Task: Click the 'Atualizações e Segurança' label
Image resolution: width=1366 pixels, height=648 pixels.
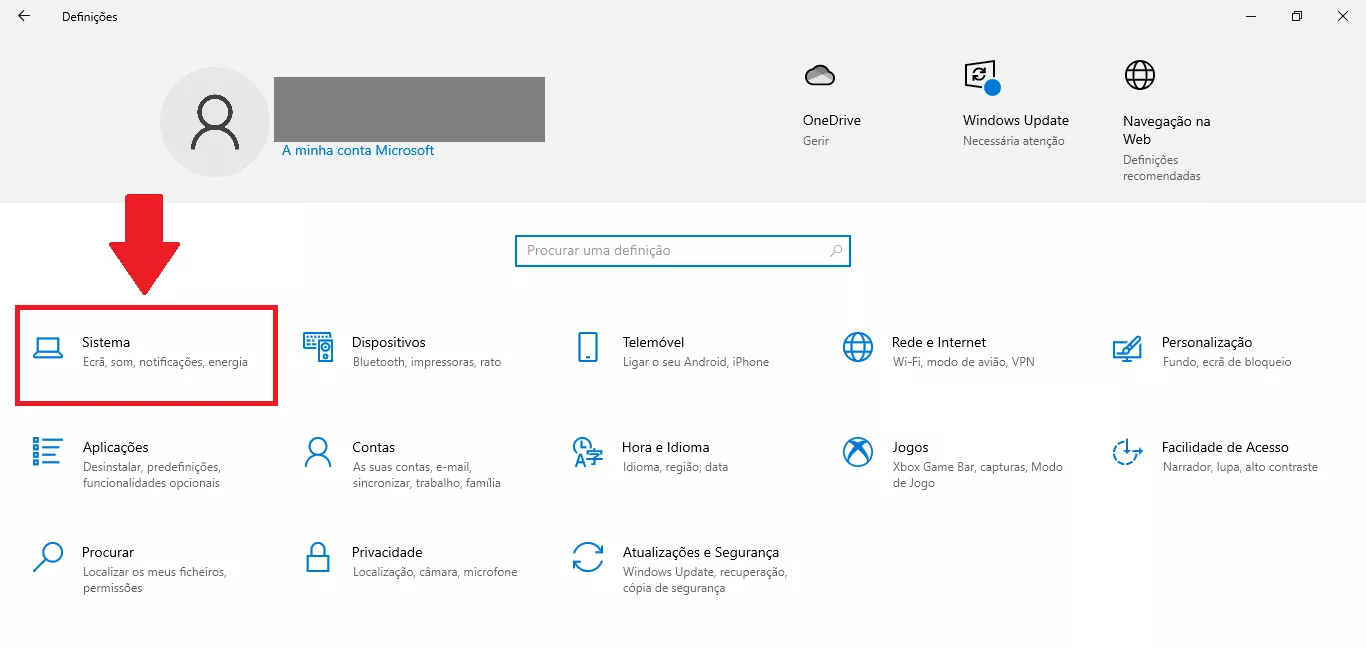Action: tap(701, 552)
